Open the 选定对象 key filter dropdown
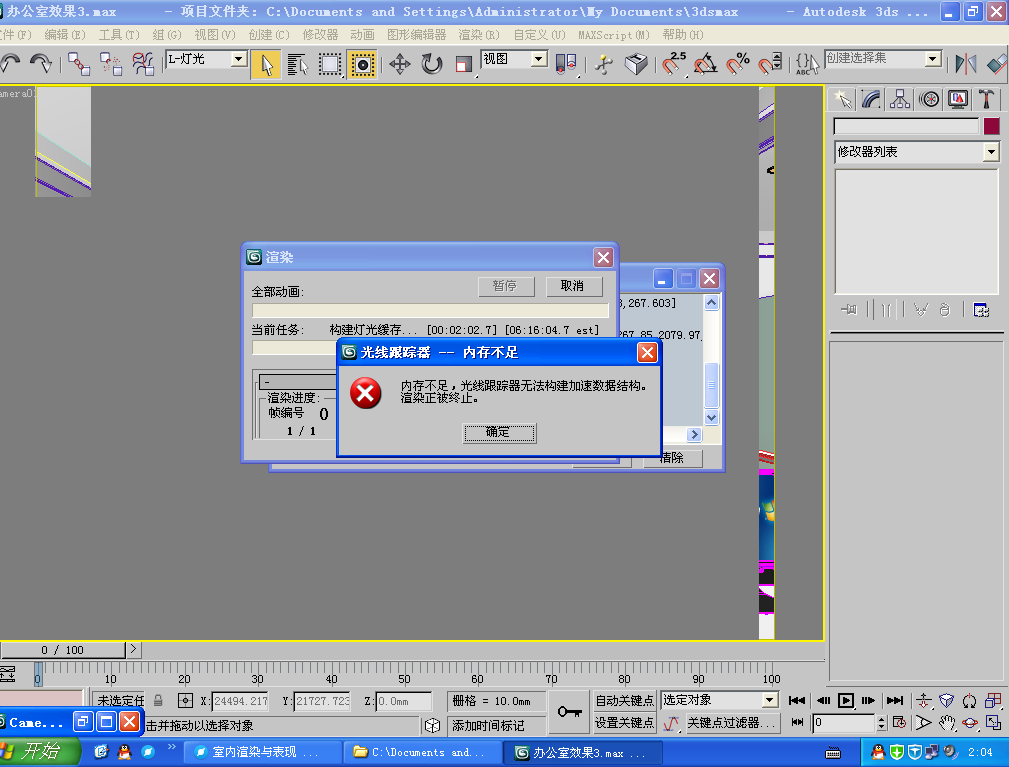The image size is (1009, 767). [770, 700]
